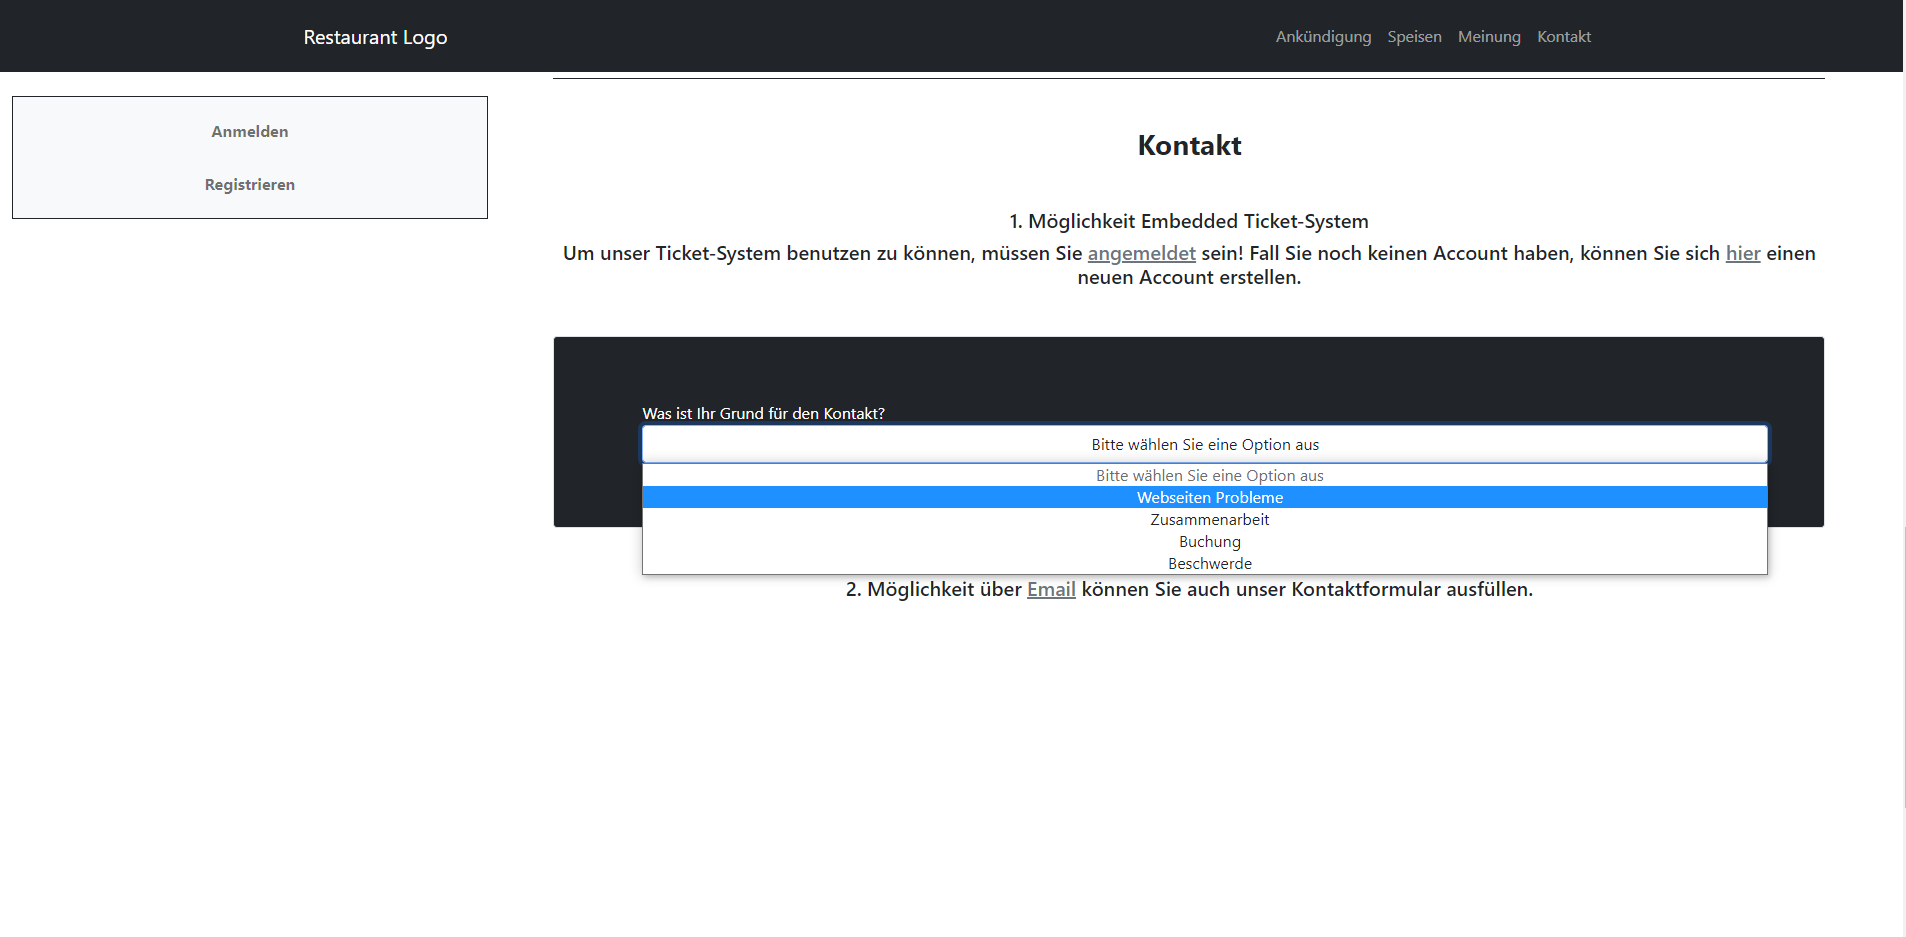1906x937 pixels.
Task: Open the Kontakt menu item
Action: [1563, 36]
